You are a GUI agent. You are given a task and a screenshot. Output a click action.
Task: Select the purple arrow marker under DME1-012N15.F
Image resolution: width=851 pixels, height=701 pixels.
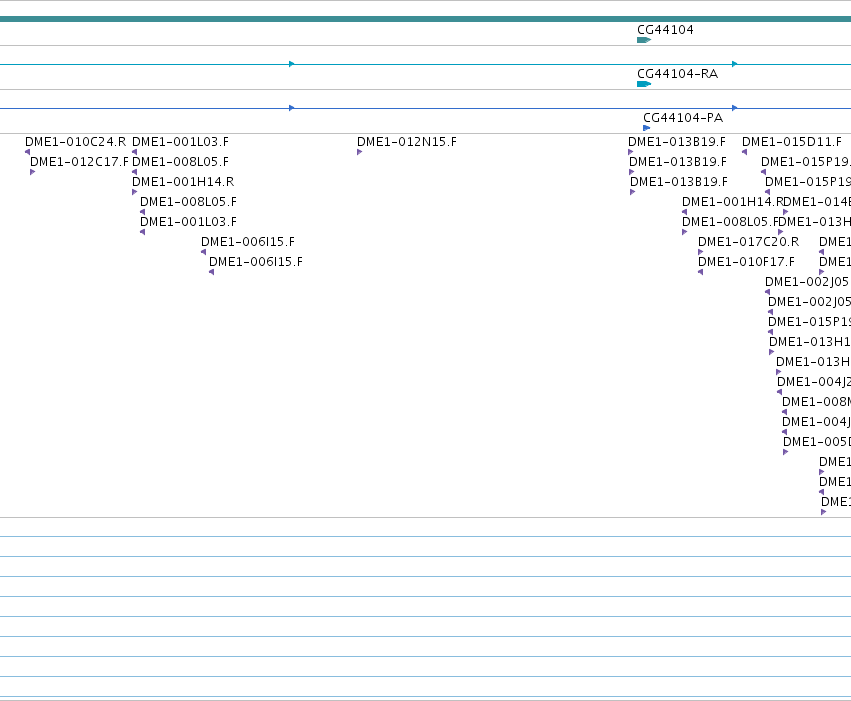pos(359,152)
